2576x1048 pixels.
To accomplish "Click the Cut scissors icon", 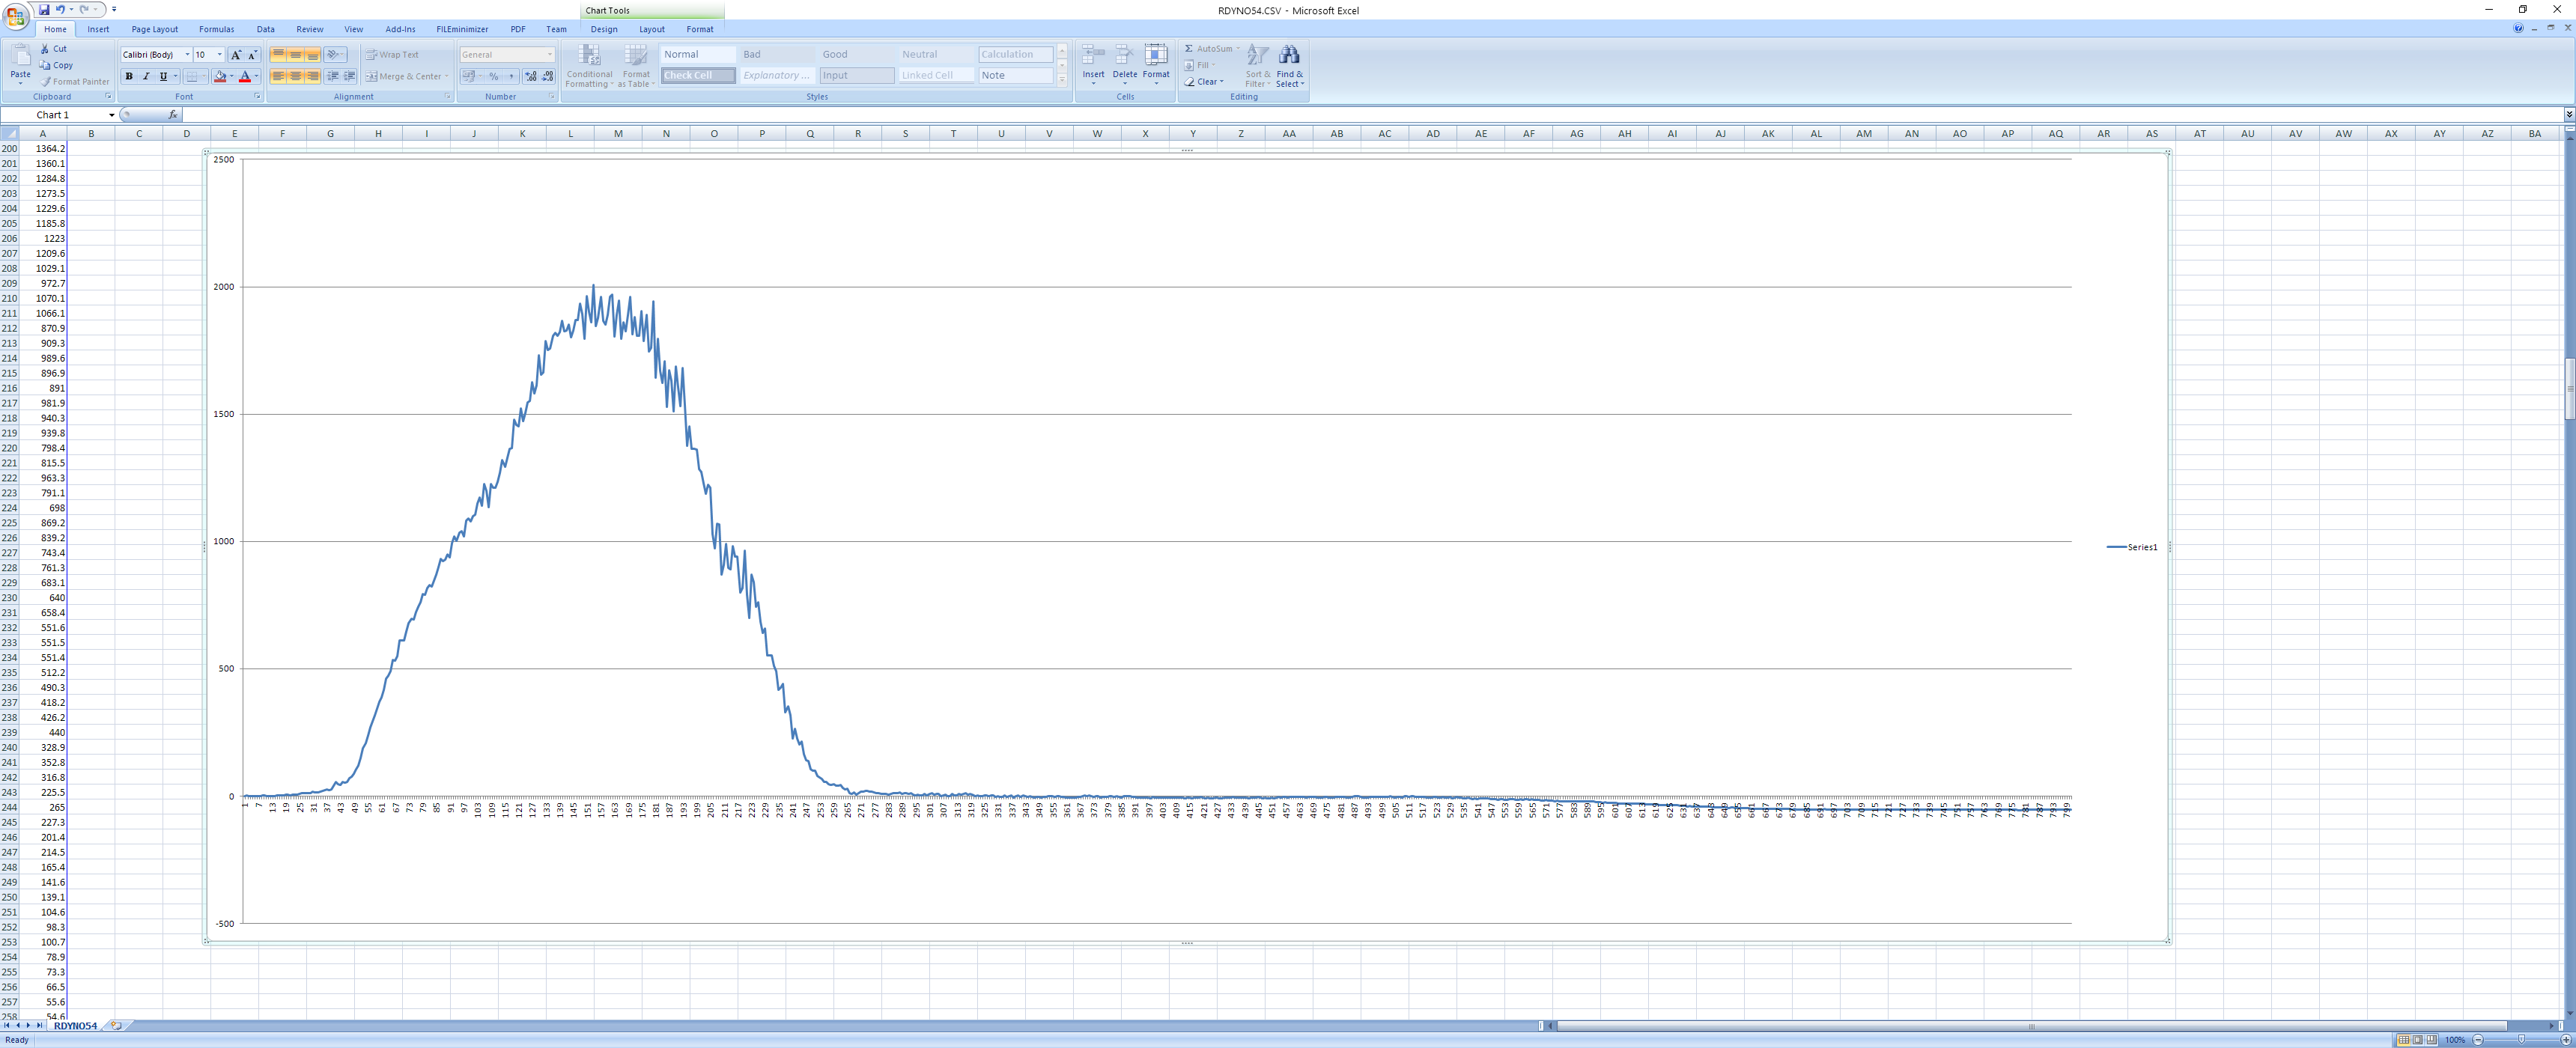I will click(45, 48).
